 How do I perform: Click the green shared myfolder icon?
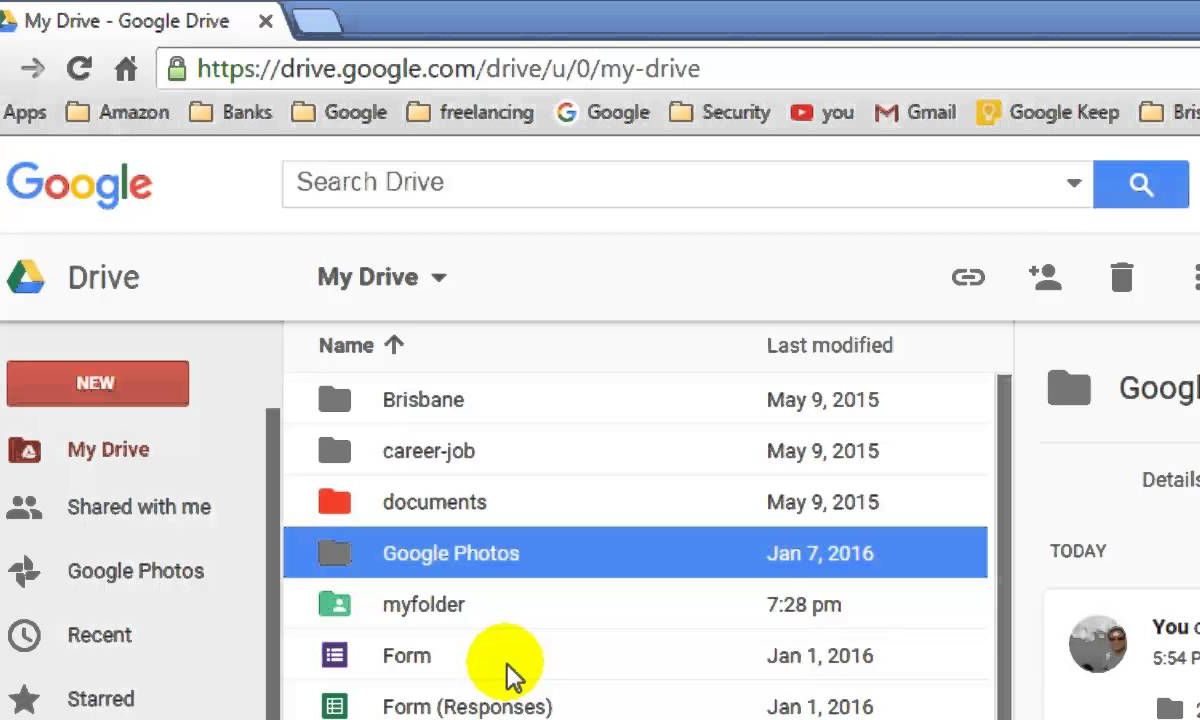point(335,604)
